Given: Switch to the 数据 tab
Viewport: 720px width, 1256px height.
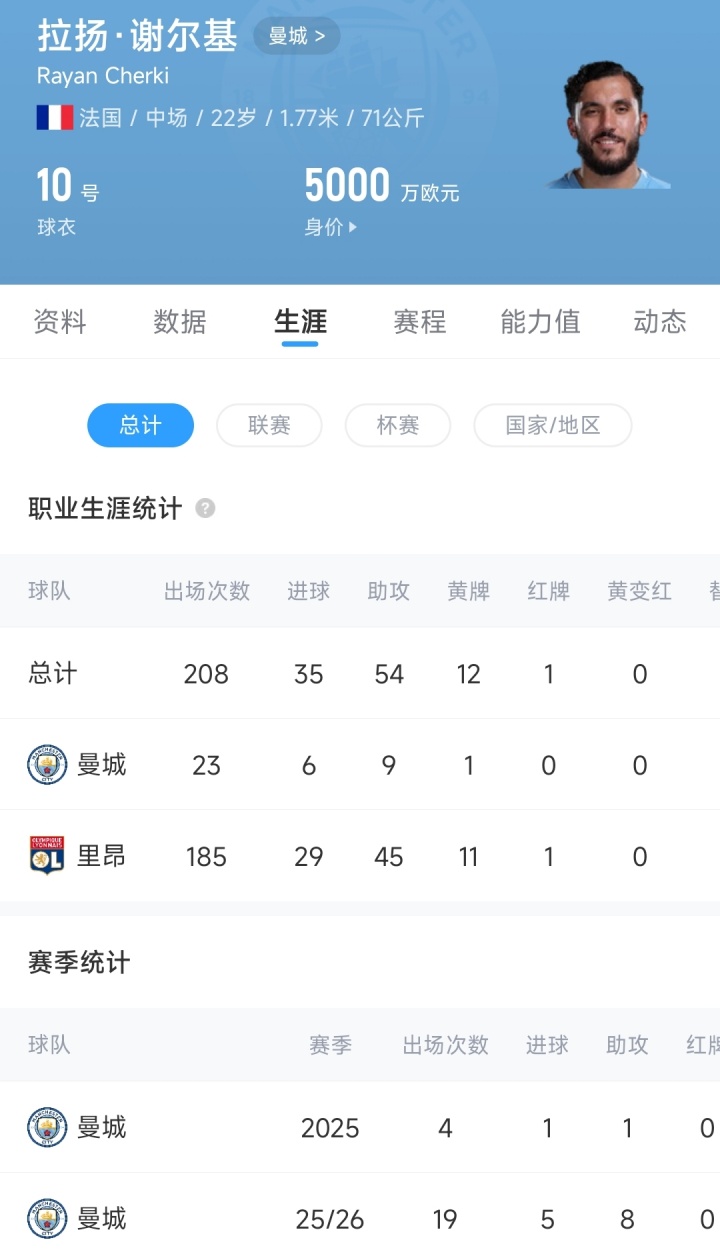Looking at the screenshot, I should pyautogui.click(x=180, y=322).
